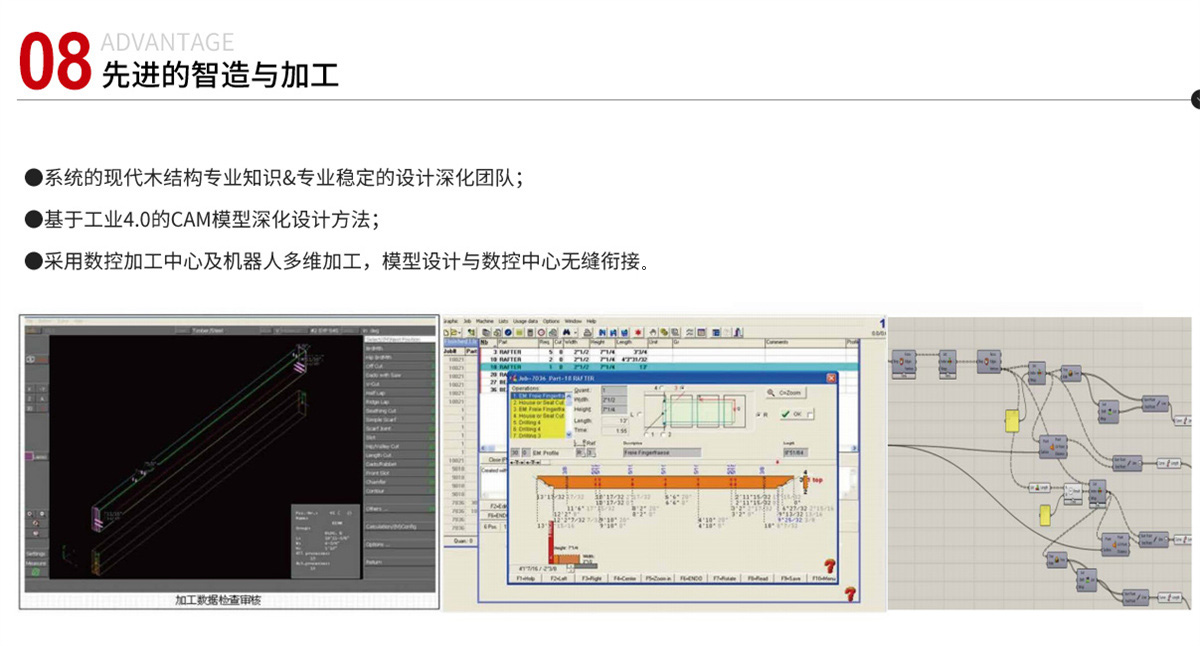The height and width of the screenshot is (646, 1200).
Task: Select the '3 RAFTER' table row
Action: coord(668,352)
